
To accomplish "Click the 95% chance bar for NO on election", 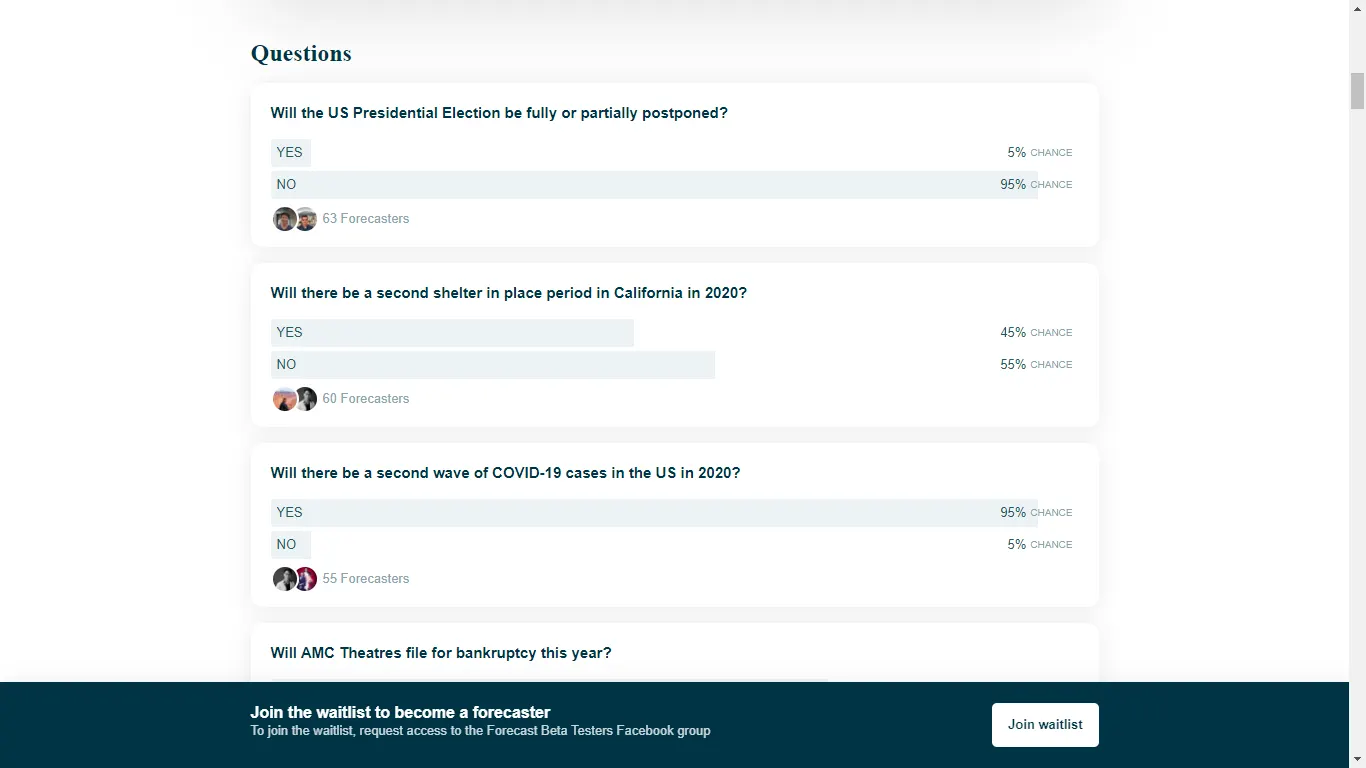I will pyautogui.click(x=650, y=184).
